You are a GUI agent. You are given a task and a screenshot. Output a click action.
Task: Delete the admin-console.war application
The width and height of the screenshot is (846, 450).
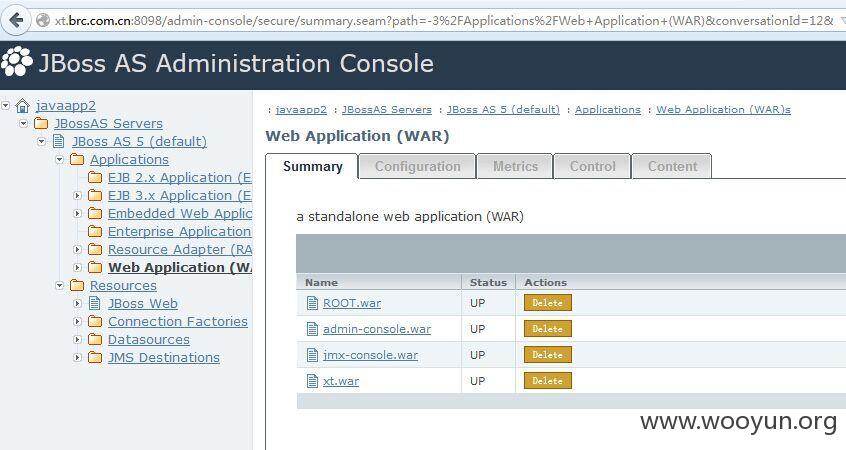[x=548, y=329]
